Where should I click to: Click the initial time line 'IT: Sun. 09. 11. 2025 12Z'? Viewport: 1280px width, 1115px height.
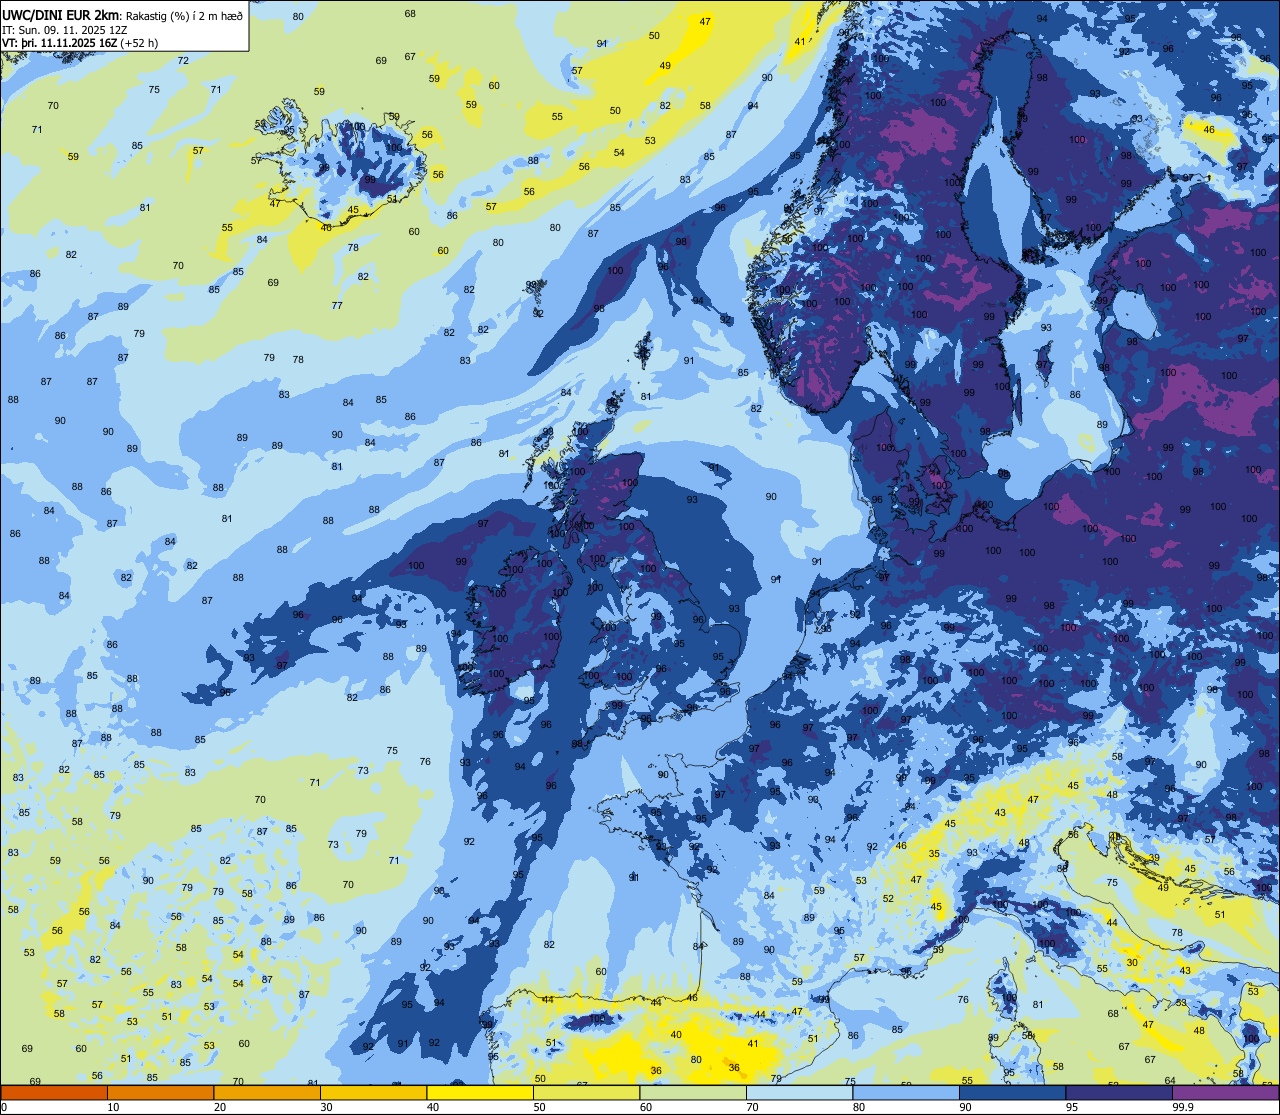pos(65,29)
